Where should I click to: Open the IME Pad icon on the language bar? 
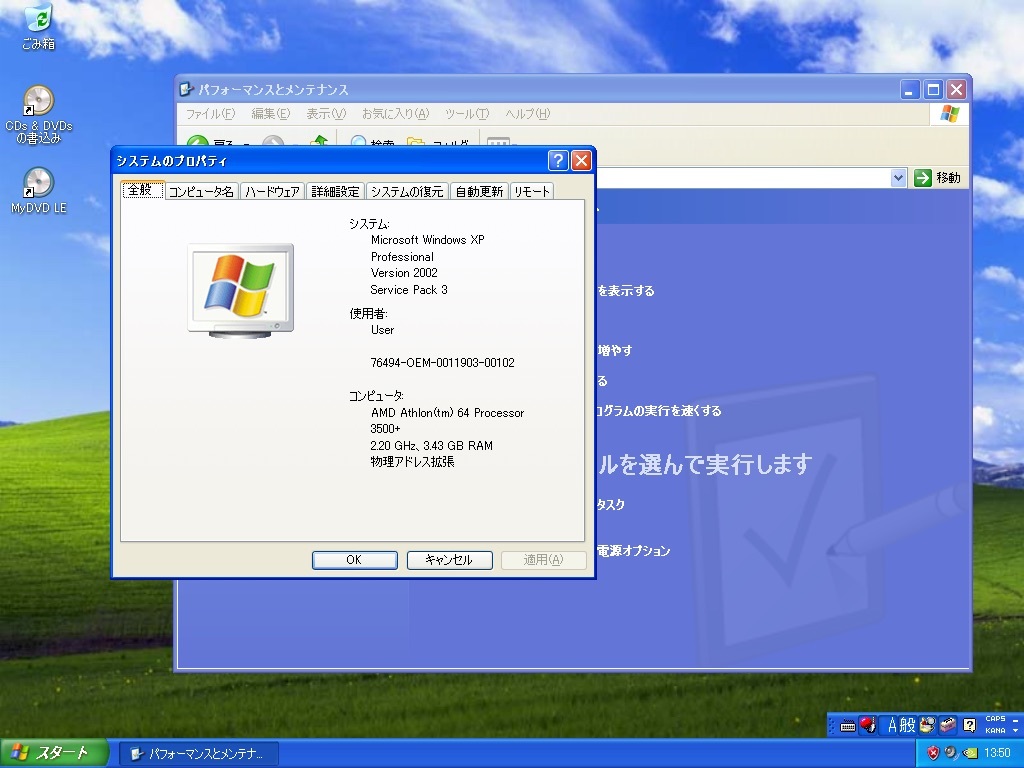click(x=927, y=725)
